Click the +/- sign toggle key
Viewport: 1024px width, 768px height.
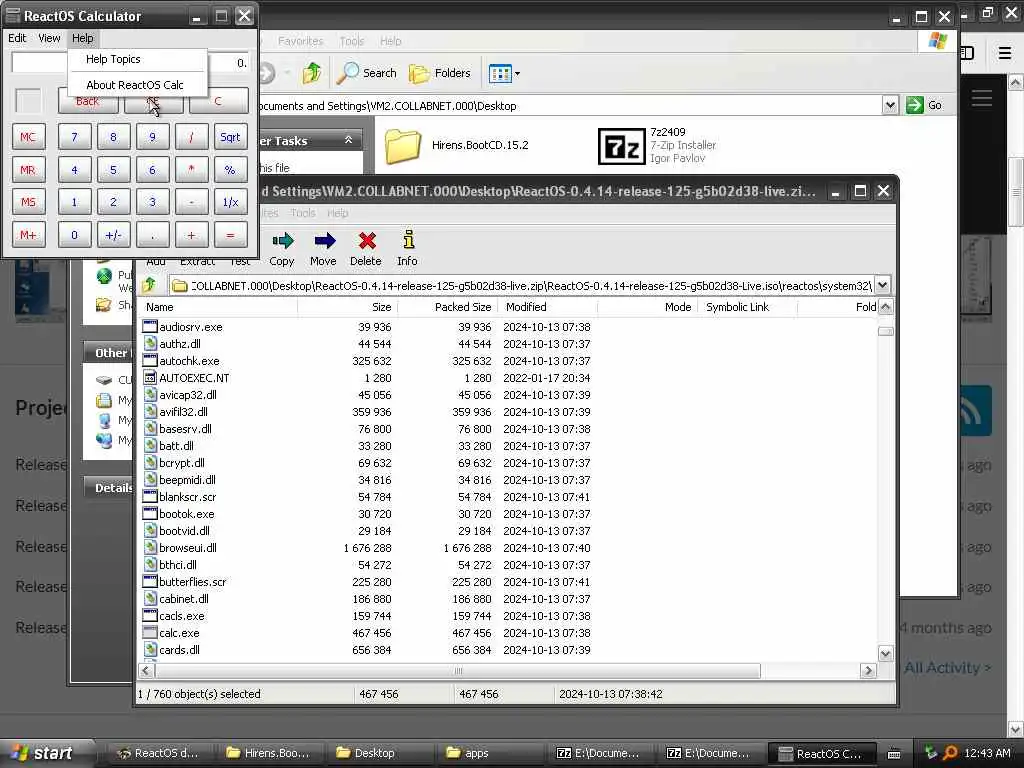114,235
